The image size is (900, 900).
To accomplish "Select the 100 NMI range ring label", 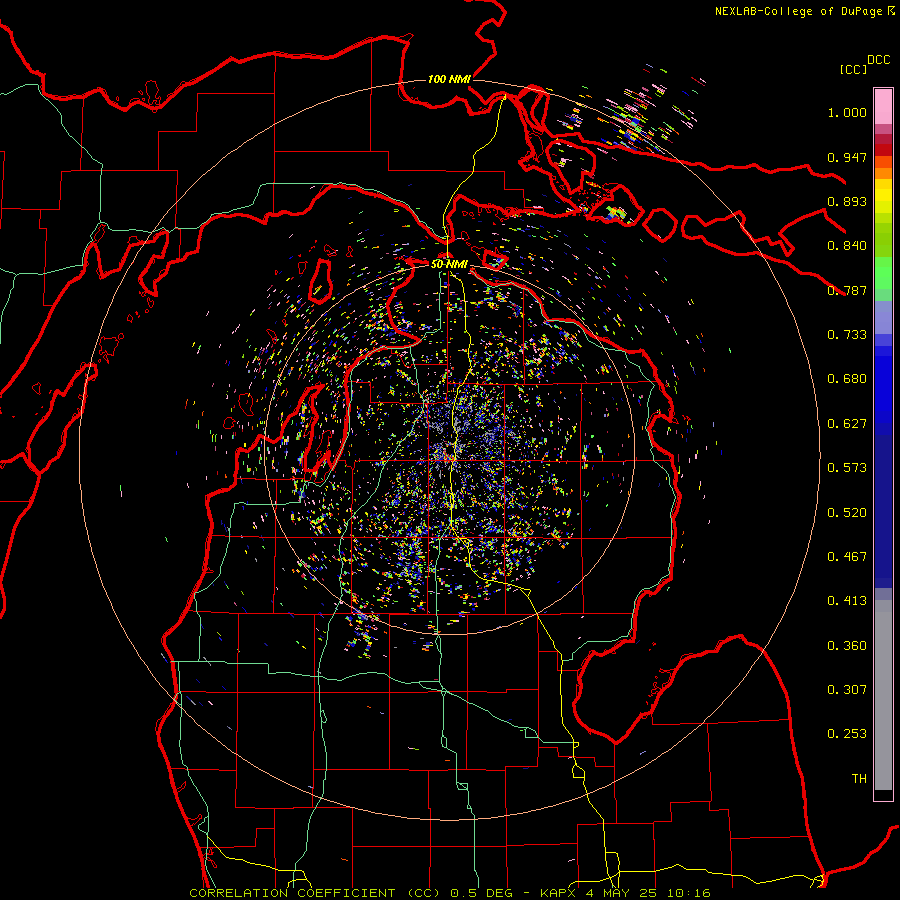I will coord(449,79).
